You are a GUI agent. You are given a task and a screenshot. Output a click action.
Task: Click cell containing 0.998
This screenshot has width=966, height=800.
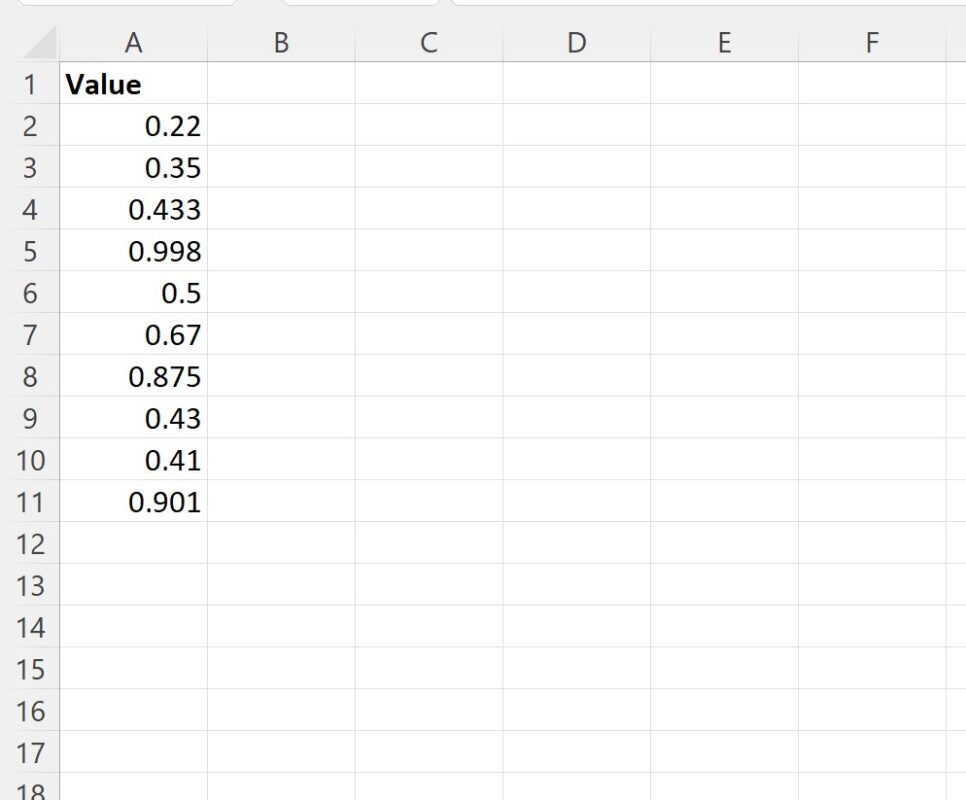(133, 252)
